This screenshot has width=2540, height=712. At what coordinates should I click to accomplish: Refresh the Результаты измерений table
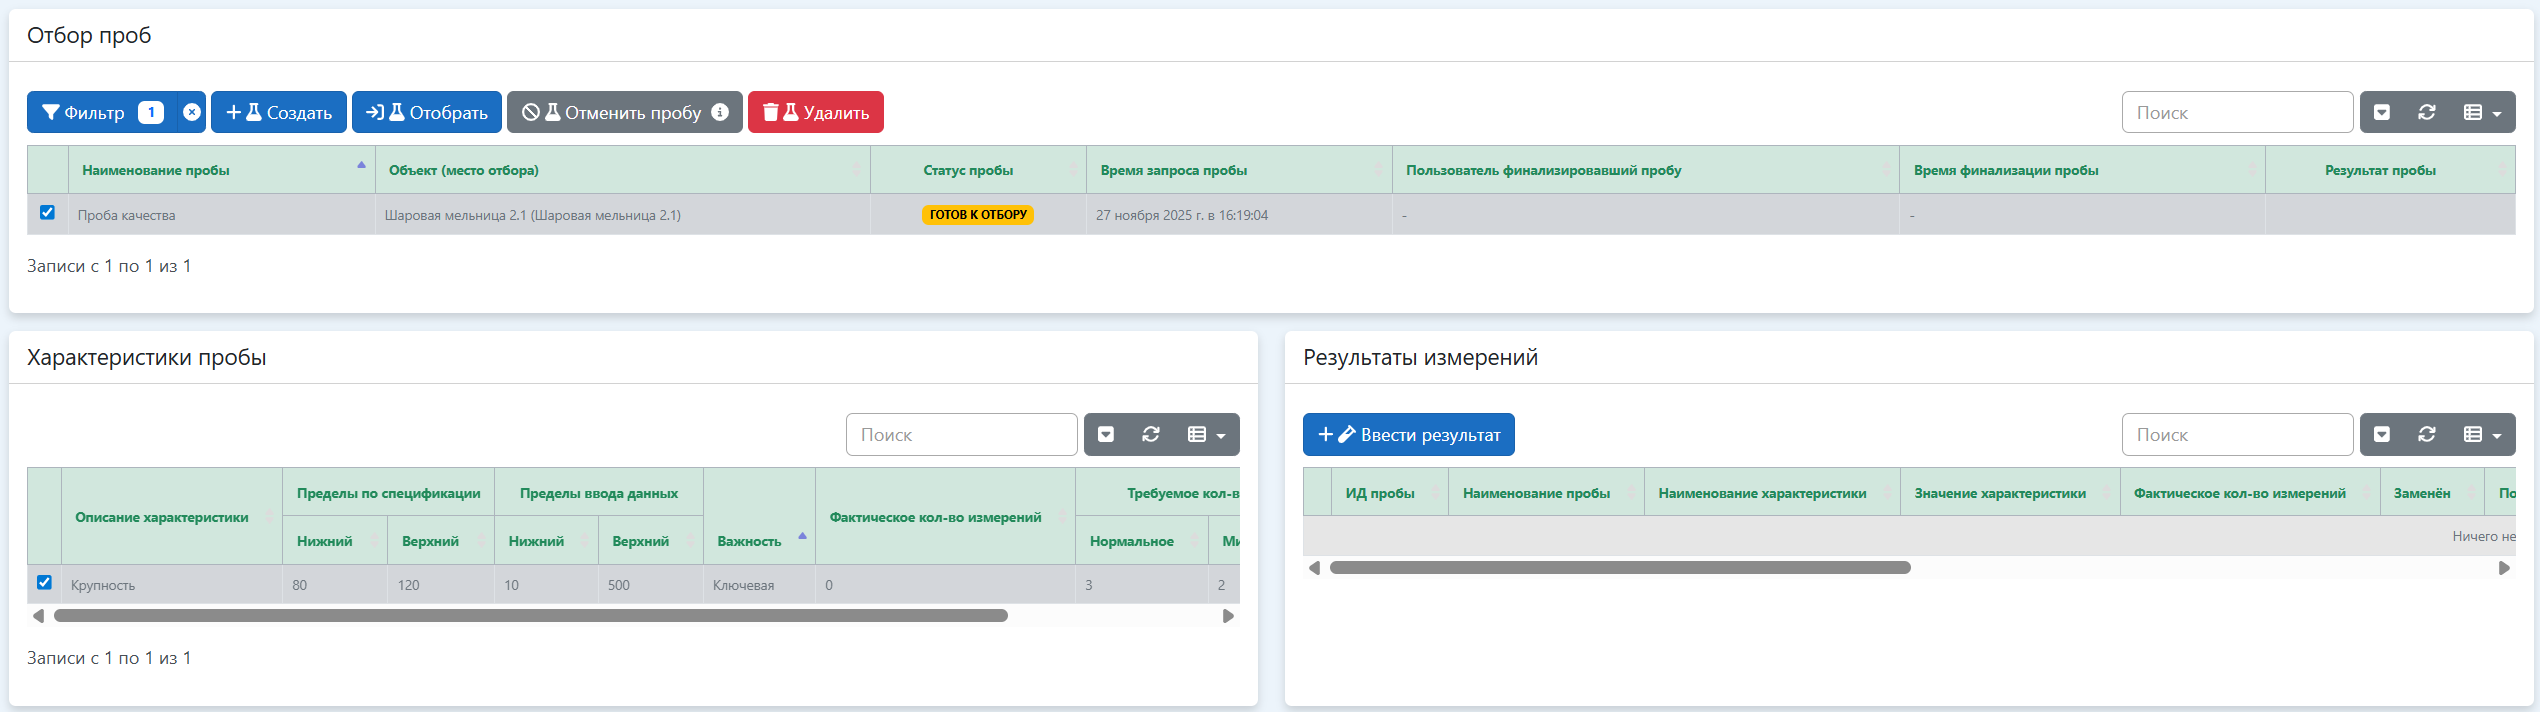(2427, 434)
